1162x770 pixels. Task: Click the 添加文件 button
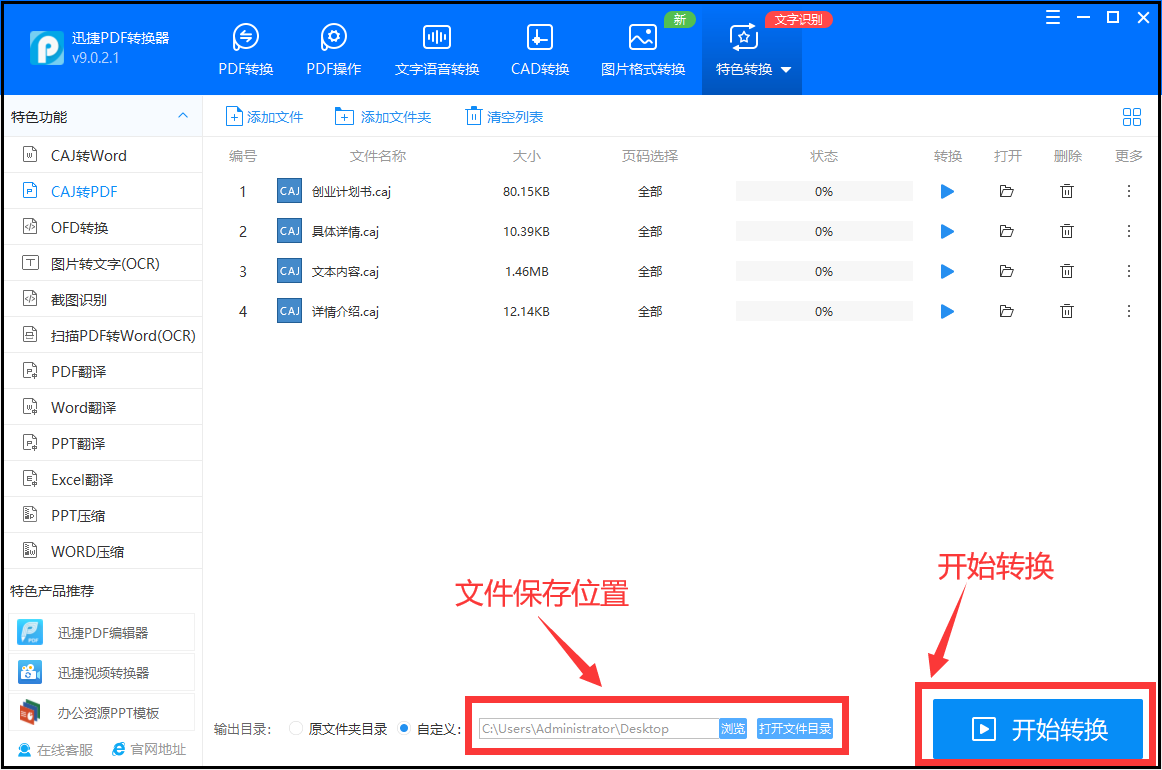pyautogui.click(x=265, y=116)
